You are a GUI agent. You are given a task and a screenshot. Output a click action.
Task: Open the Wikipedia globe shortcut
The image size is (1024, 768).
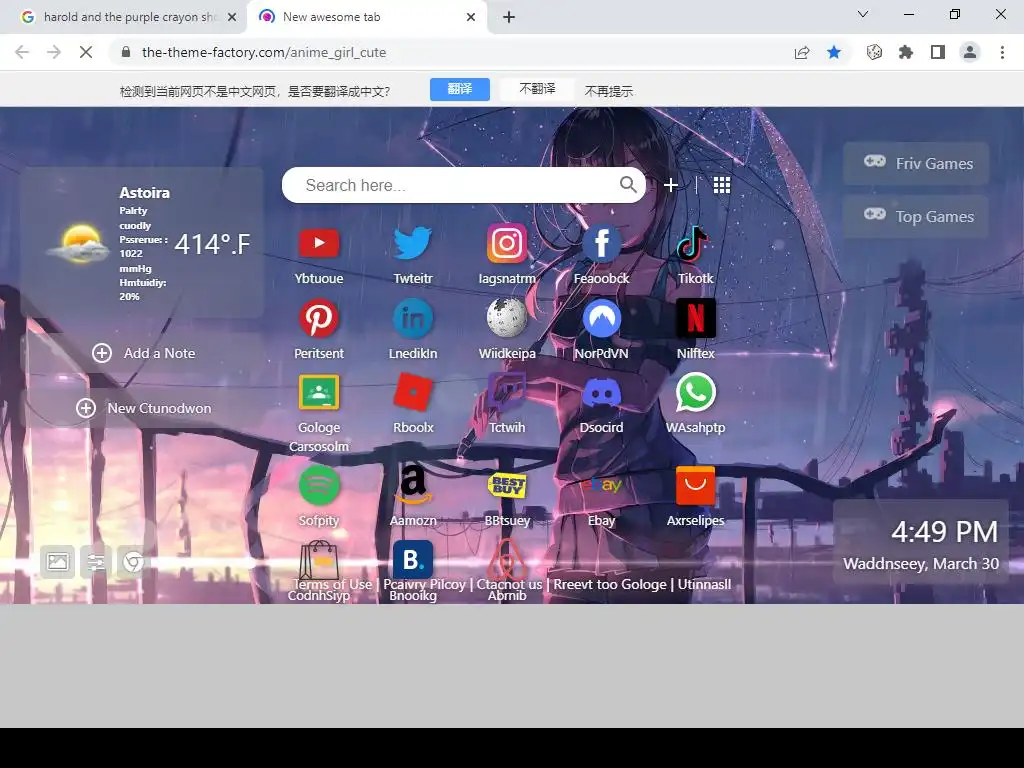click(x=507, y=318)
